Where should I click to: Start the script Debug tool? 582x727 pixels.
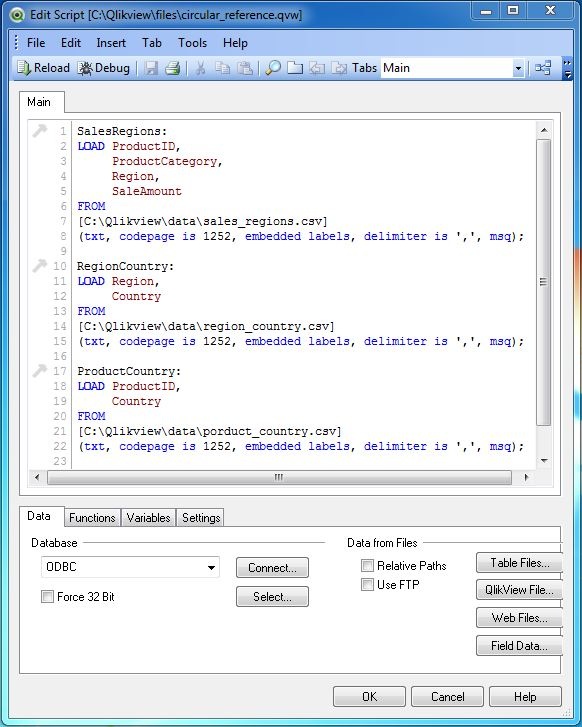(103, 68)
